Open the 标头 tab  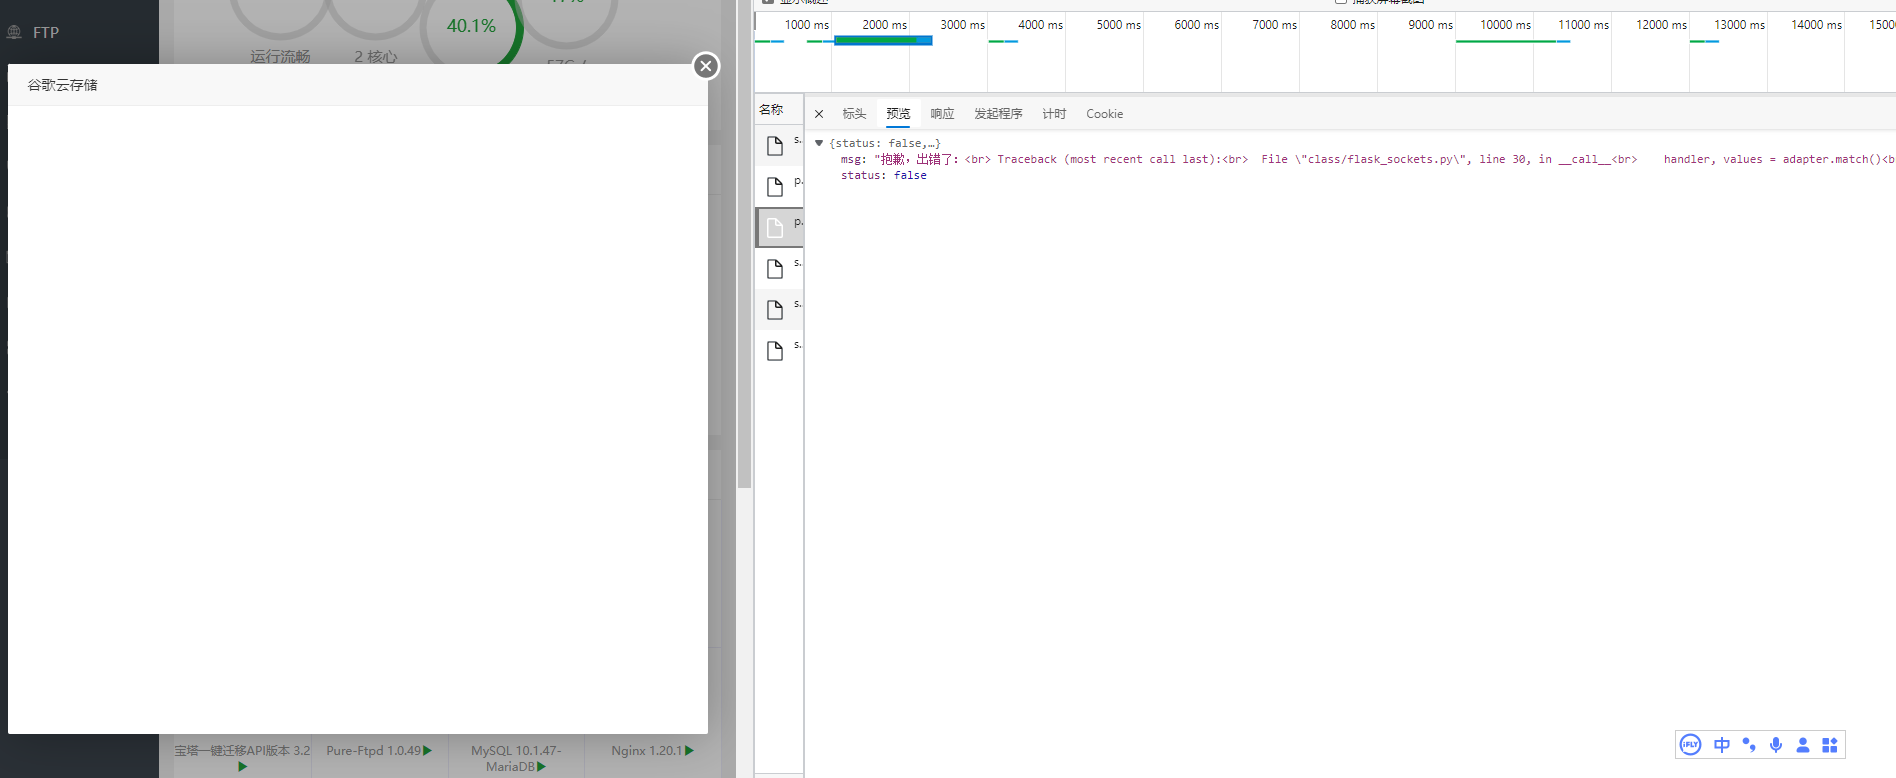(x=854, y=114)
